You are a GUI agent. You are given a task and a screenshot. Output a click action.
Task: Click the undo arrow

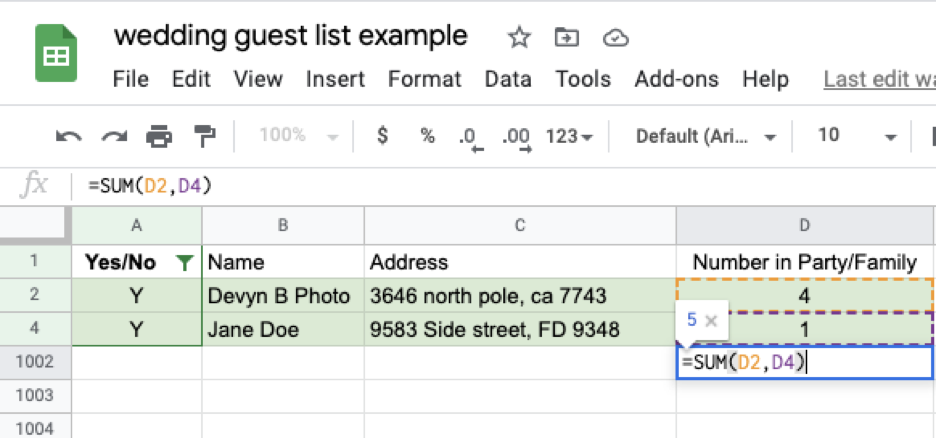click(x=68, y=136)
